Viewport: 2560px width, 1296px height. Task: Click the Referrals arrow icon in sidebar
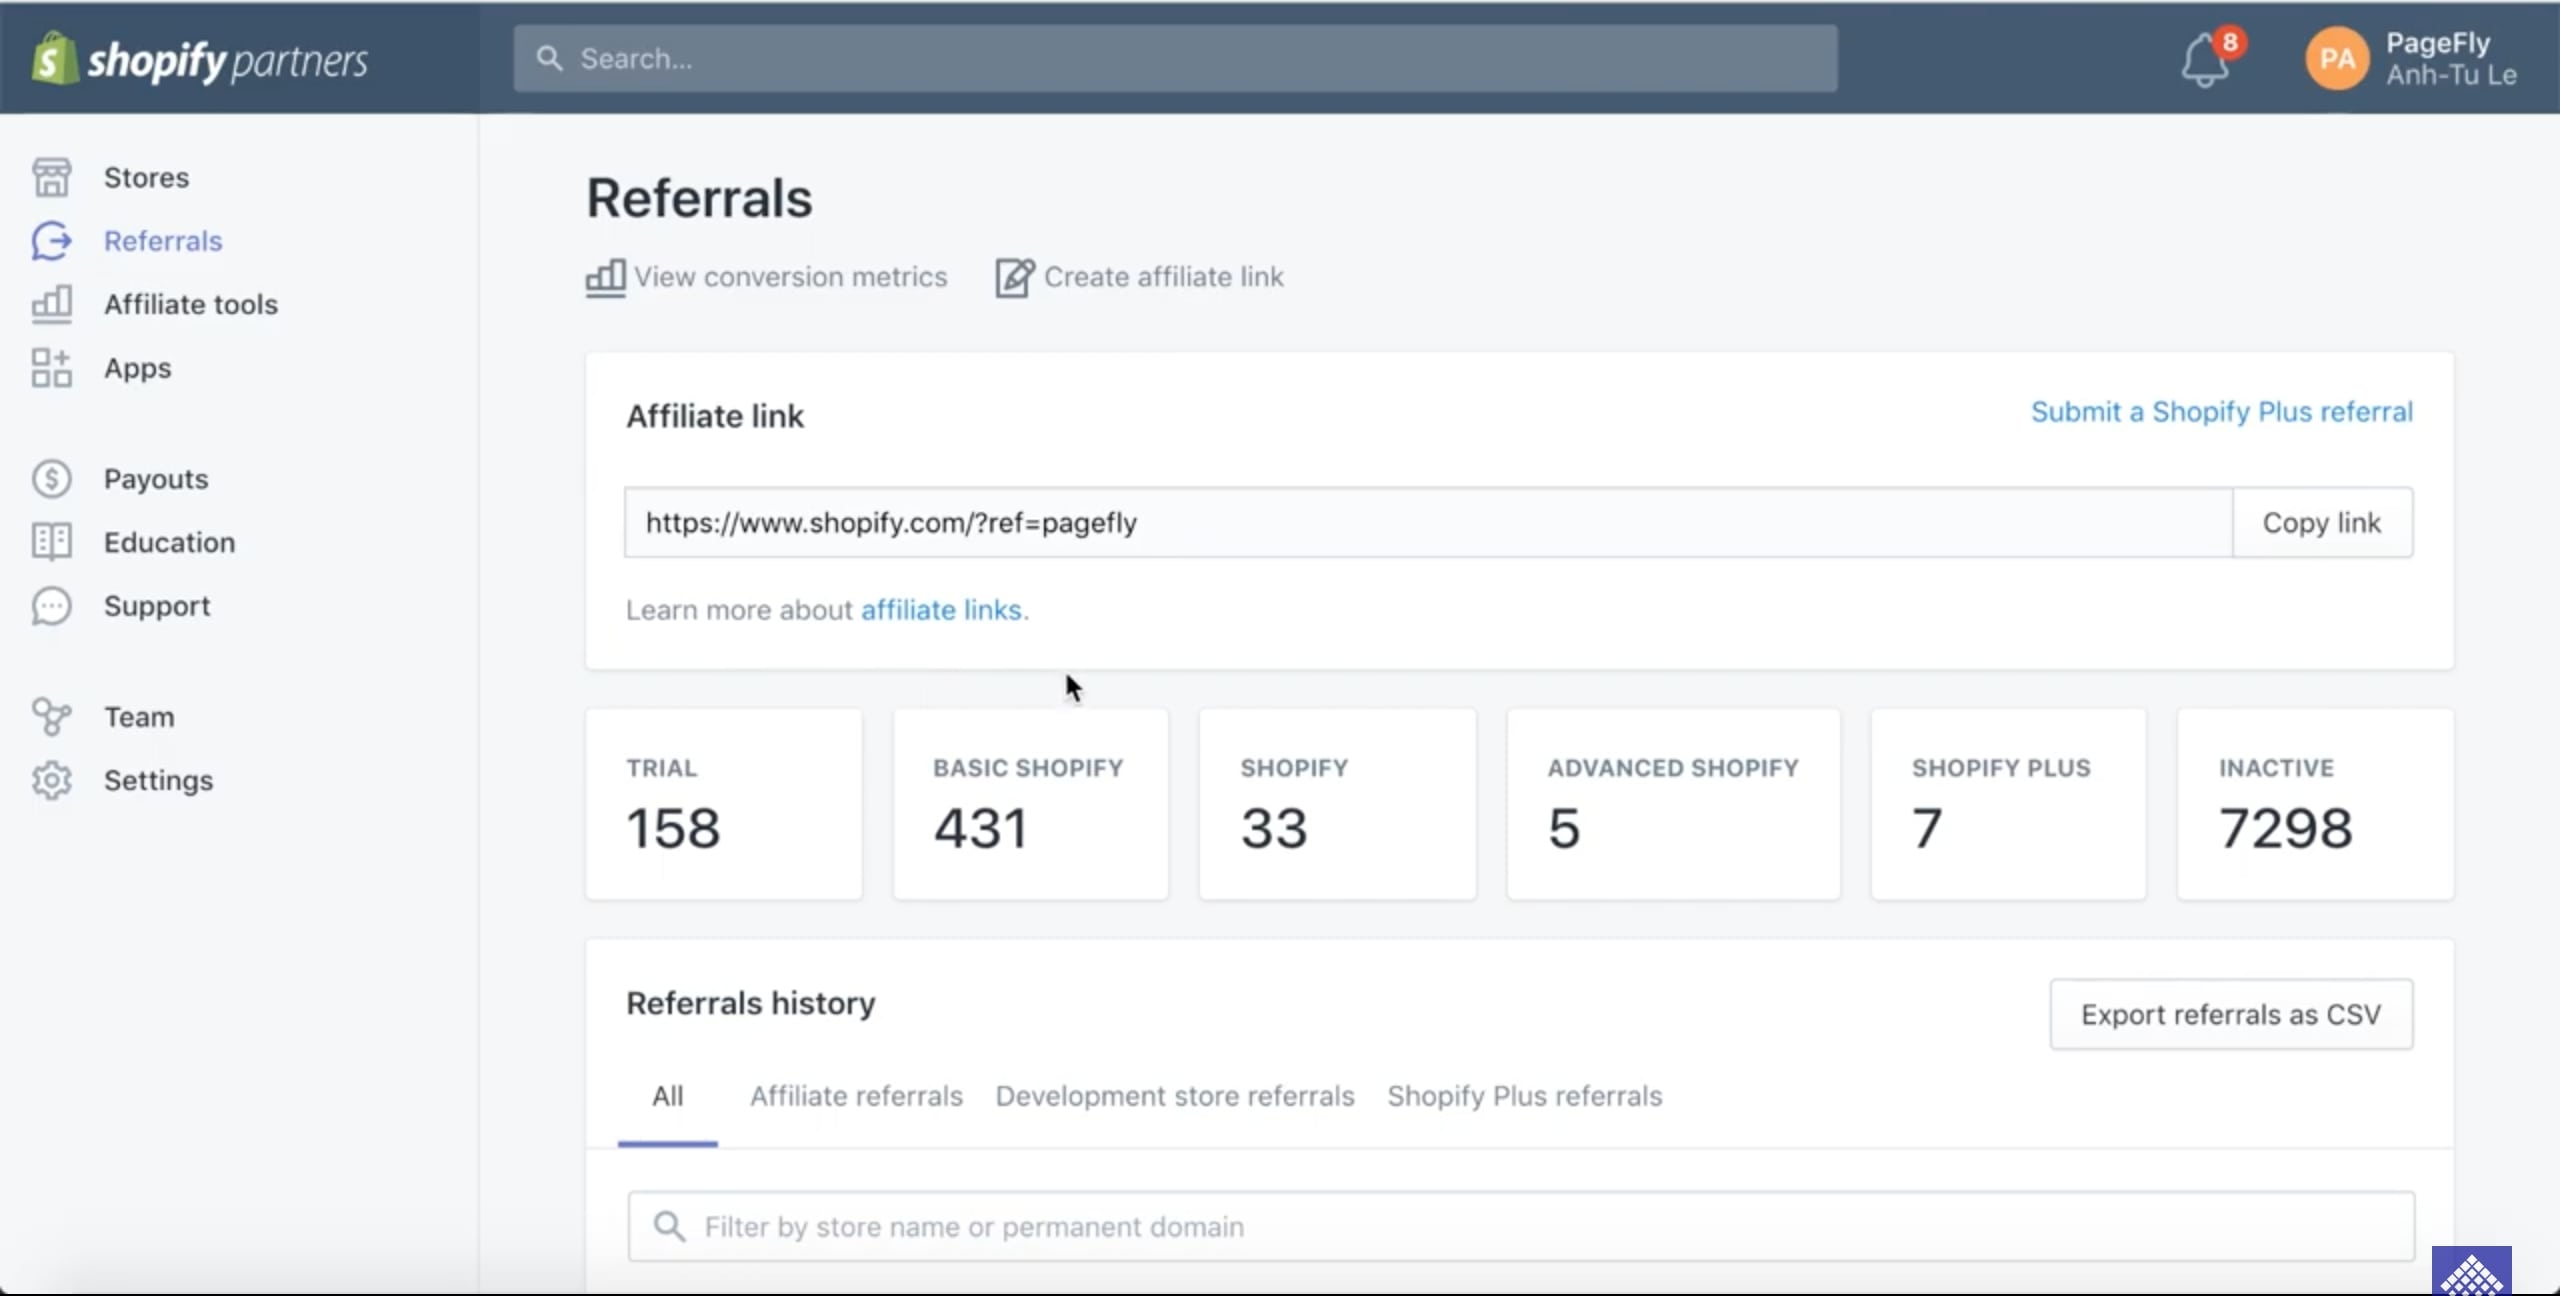(51, 241)
